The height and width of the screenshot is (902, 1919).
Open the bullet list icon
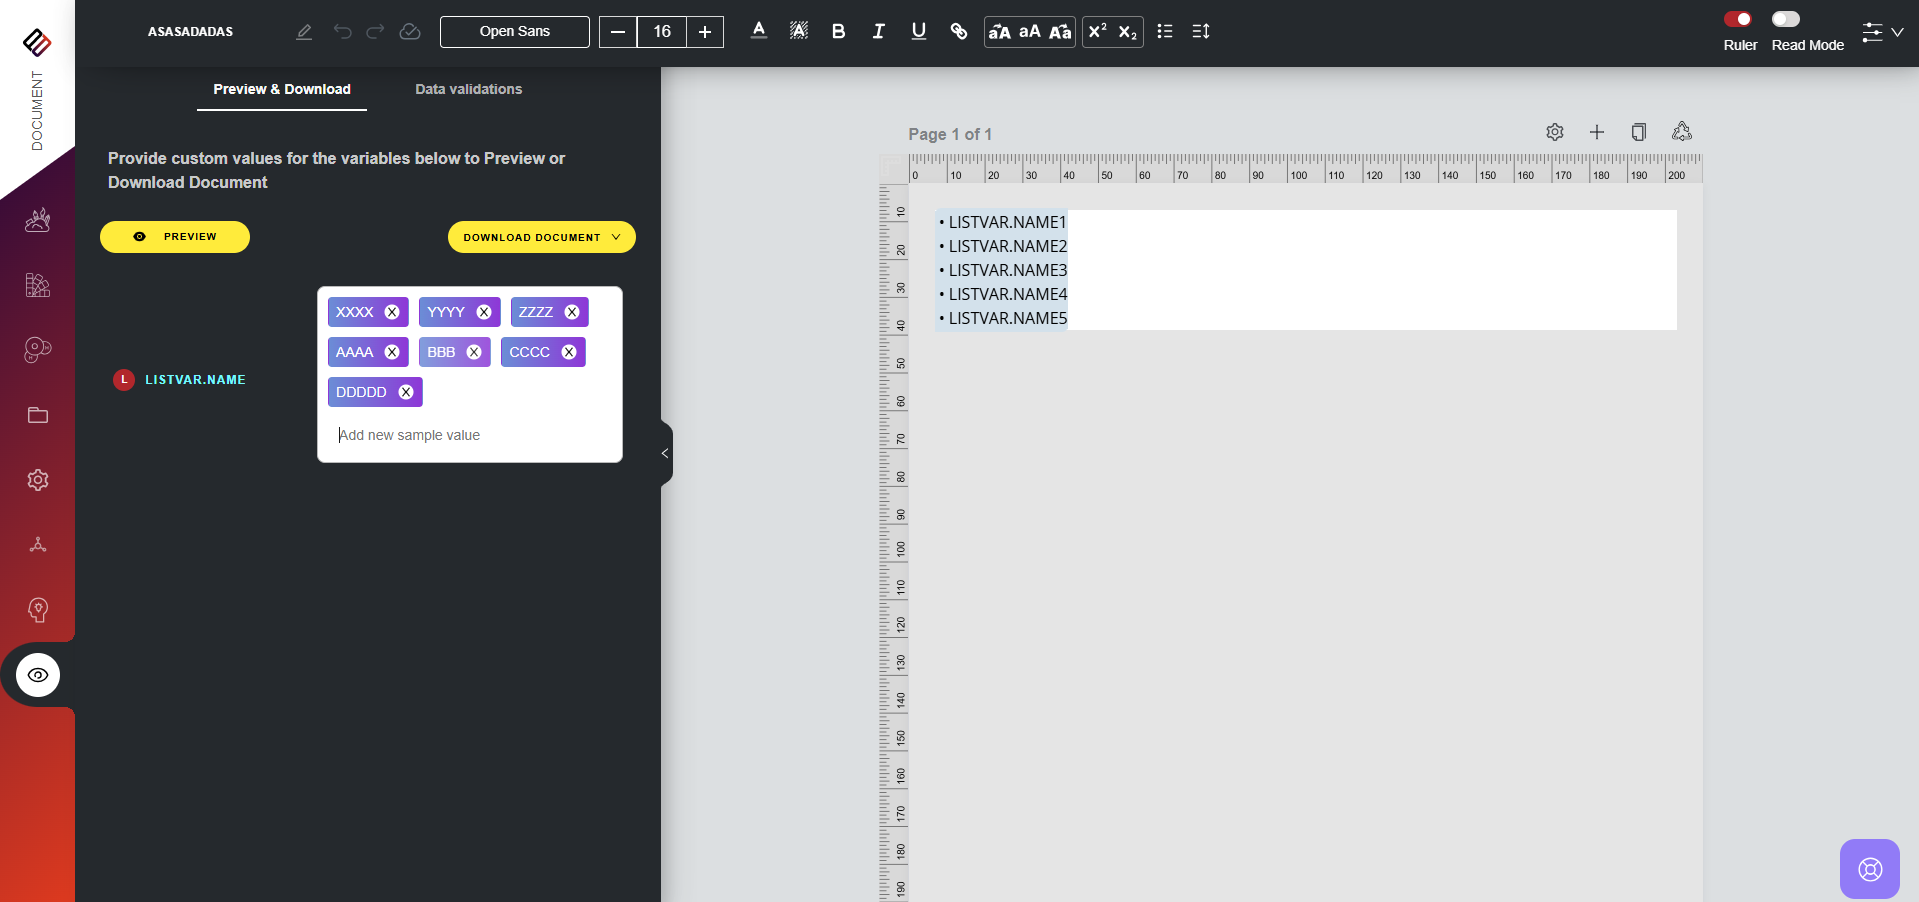pos(1164,32)
